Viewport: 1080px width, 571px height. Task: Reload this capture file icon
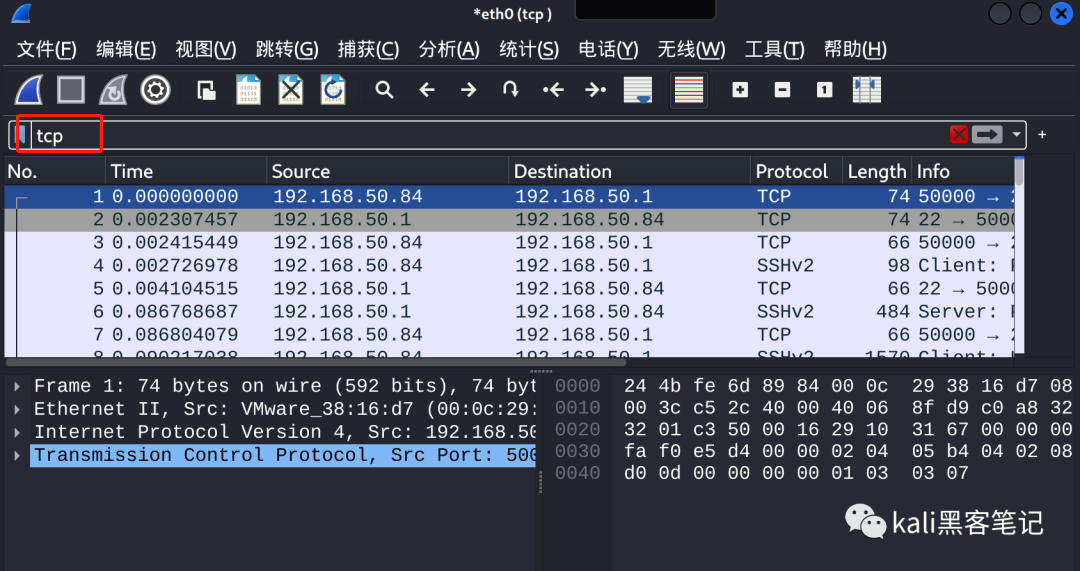[x=333, y=90]
